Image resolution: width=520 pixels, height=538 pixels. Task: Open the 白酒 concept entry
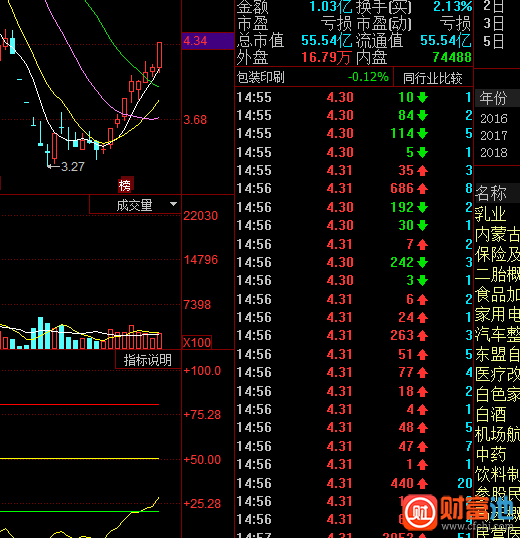[491, 414]
